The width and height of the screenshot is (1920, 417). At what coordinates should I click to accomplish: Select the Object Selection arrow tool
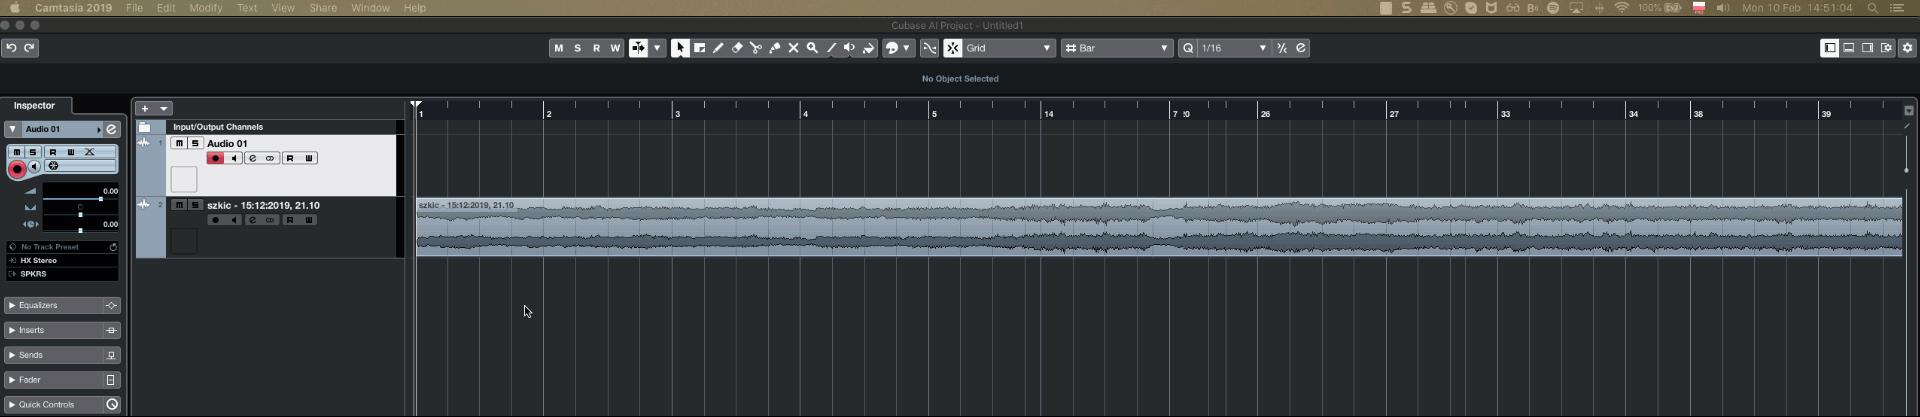pyautogui.click(x=680, y=48)
